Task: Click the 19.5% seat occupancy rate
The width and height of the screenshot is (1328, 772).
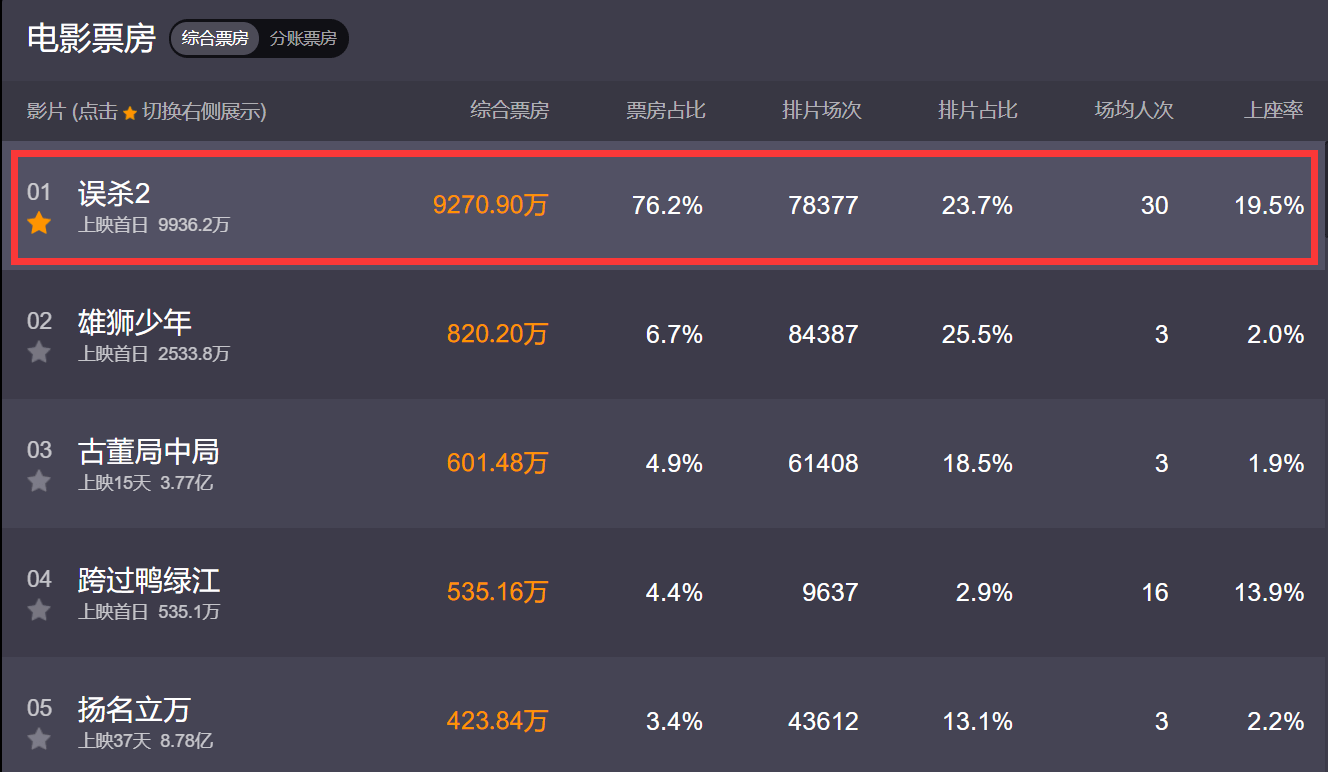Action: (x=1270, y=206)
